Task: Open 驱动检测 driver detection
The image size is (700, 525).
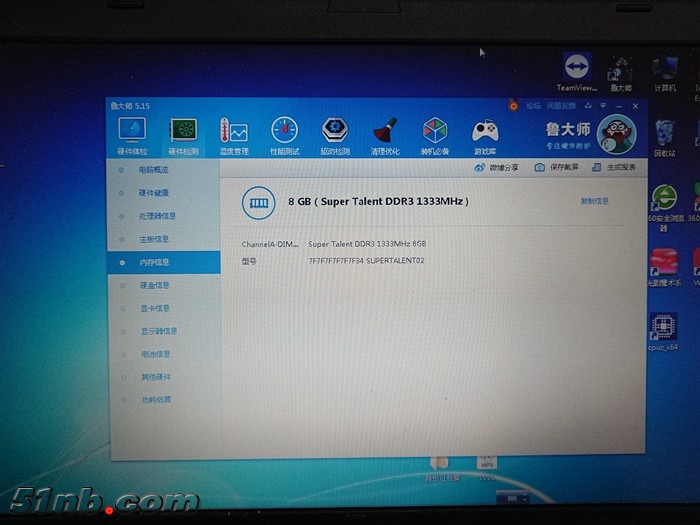Action: (x=335, y=133)
